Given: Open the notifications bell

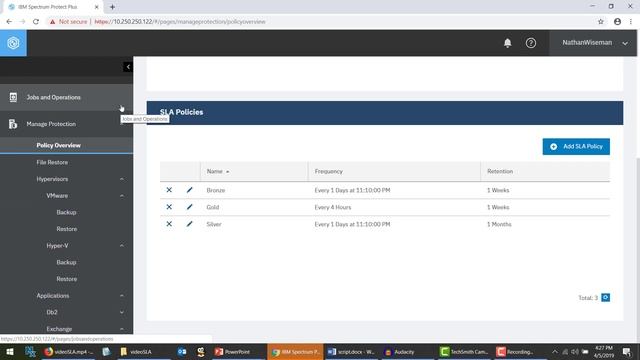Looking at the screenshot, I should coord(507,43).
